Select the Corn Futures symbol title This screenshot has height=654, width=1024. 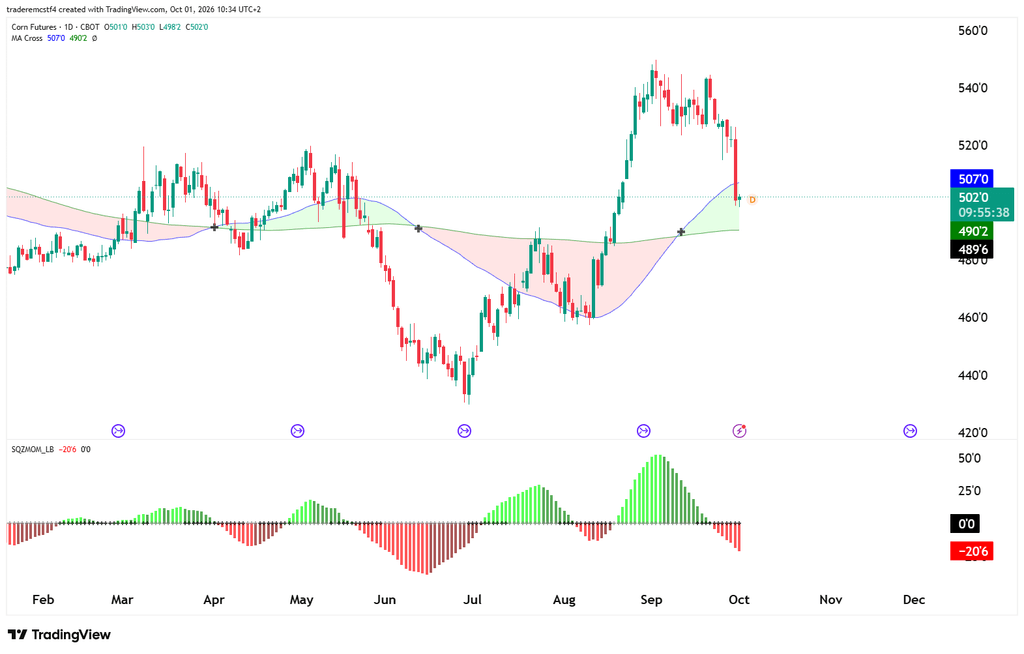pyautogui.click(x=34, y=27)
